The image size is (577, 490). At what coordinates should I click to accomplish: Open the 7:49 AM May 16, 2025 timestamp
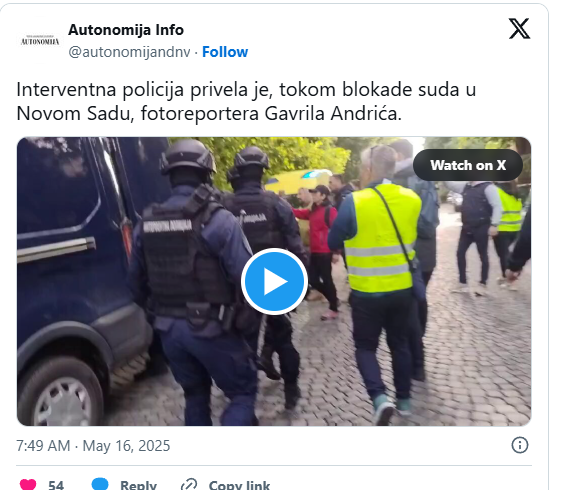tap(93, 445)
